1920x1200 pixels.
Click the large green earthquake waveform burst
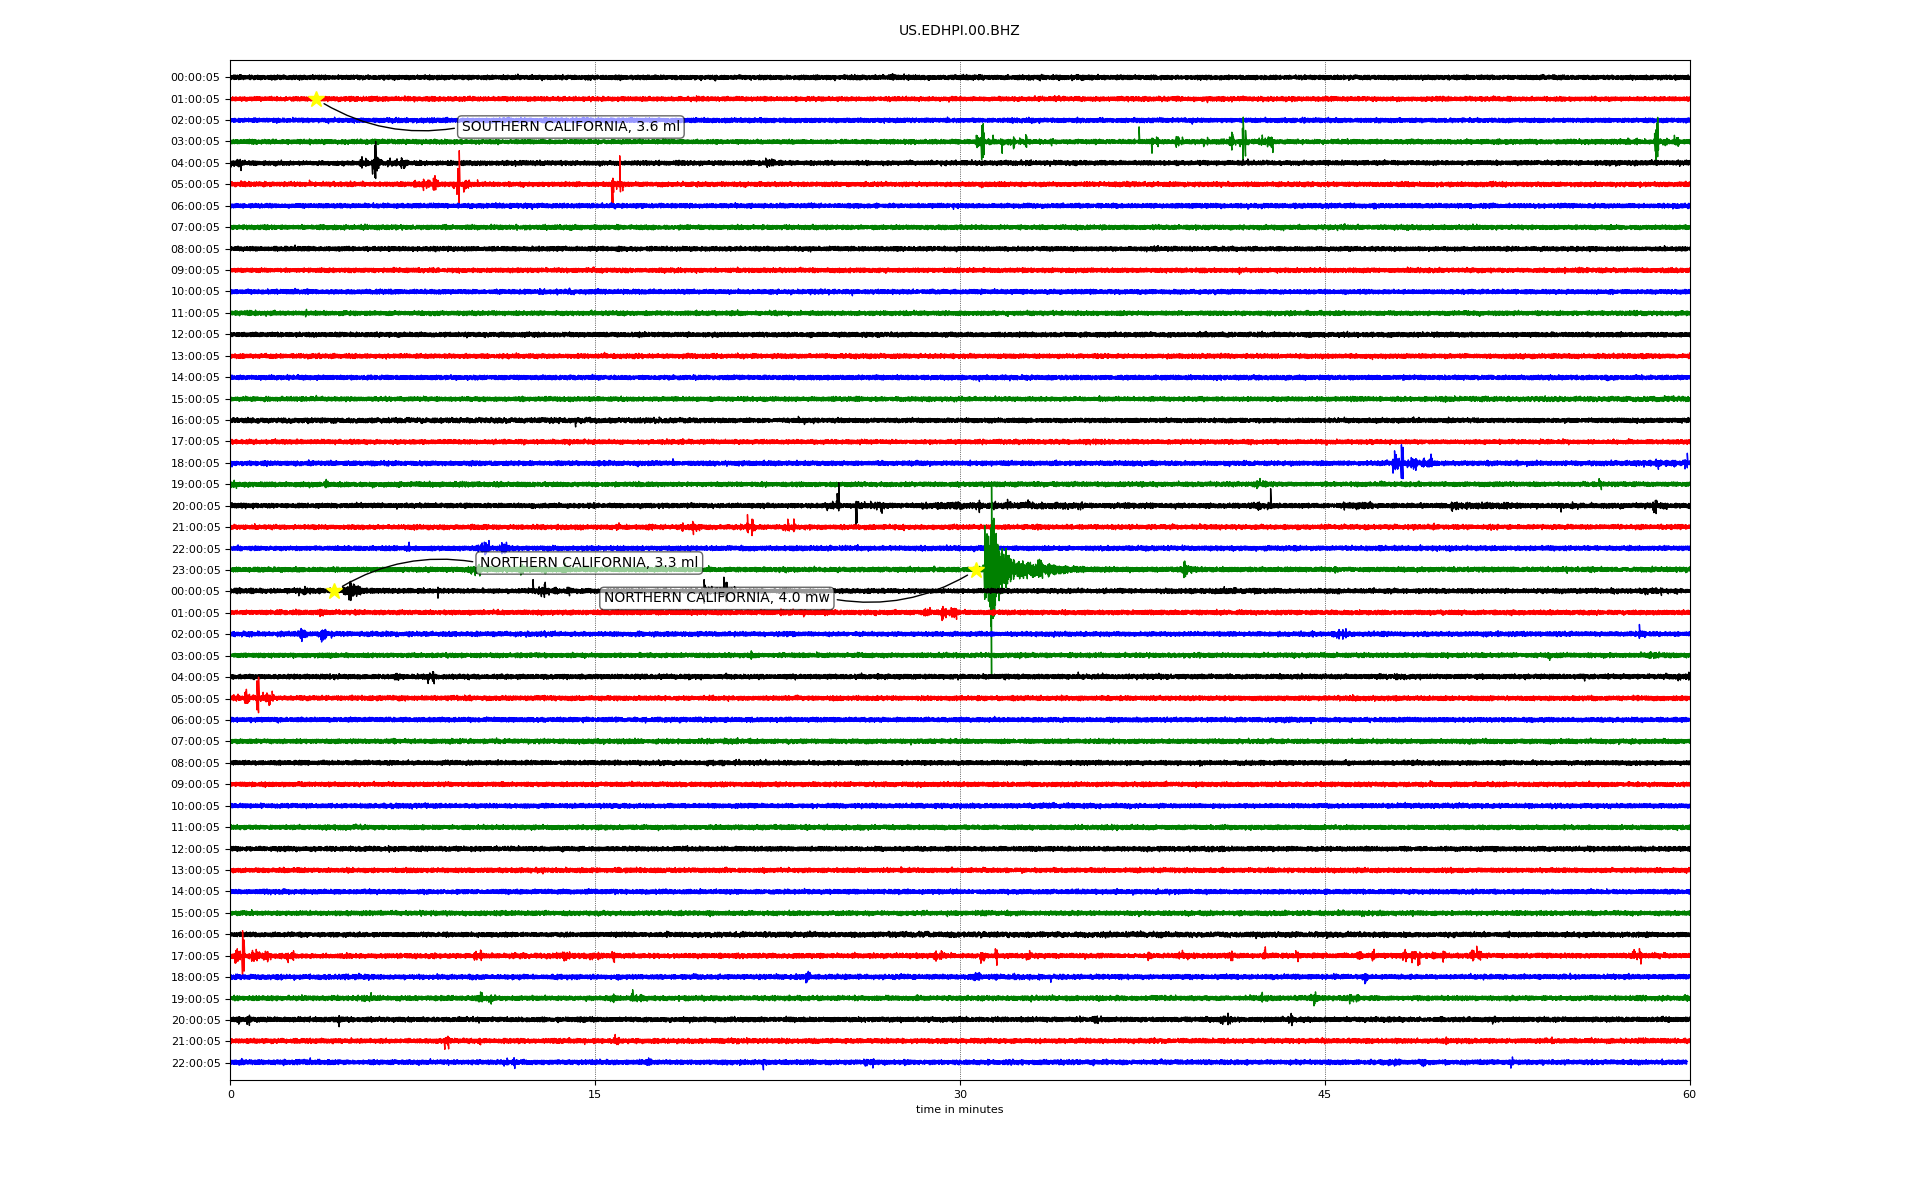[x=992, y=570]
